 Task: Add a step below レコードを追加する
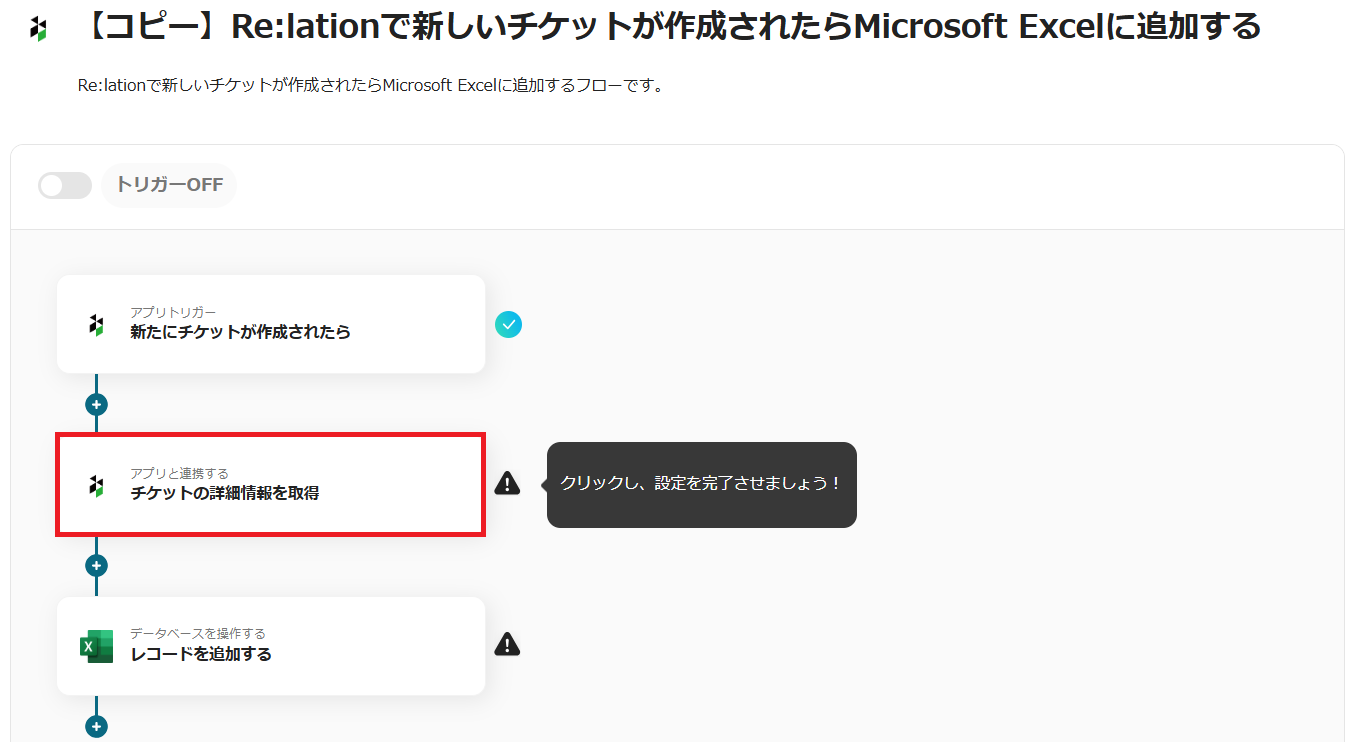(x=96, y=726)
